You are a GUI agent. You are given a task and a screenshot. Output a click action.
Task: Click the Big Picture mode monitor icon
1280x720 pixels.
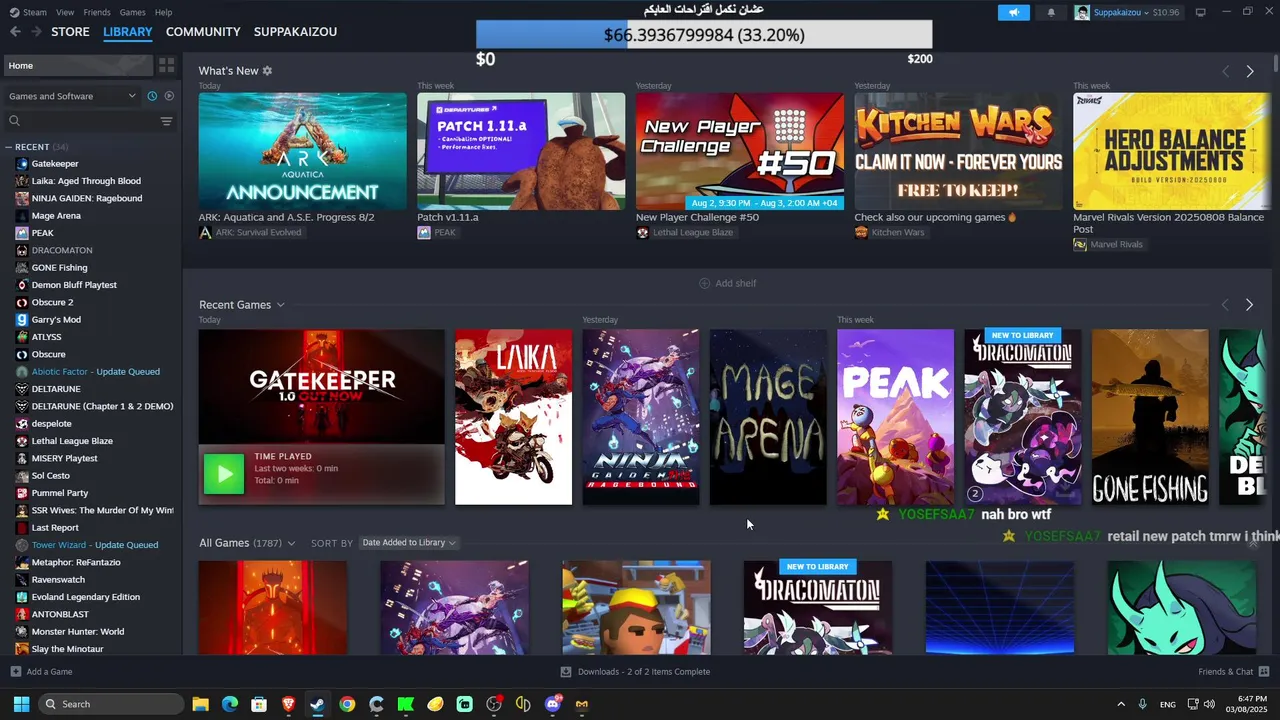(1200, 13)
